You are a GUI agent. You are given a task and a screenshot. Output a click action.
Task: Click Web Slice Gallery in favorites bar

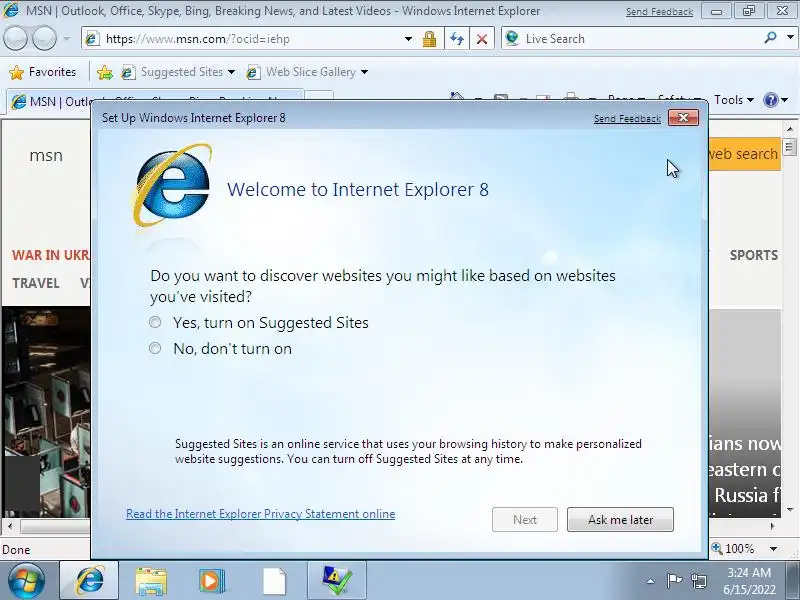(x=301, y=72)
